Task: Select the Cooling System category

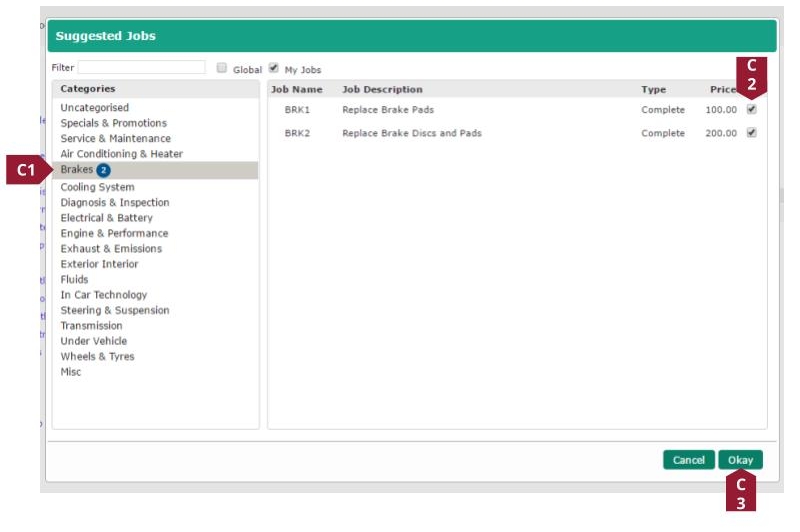Action: (97, 187)
